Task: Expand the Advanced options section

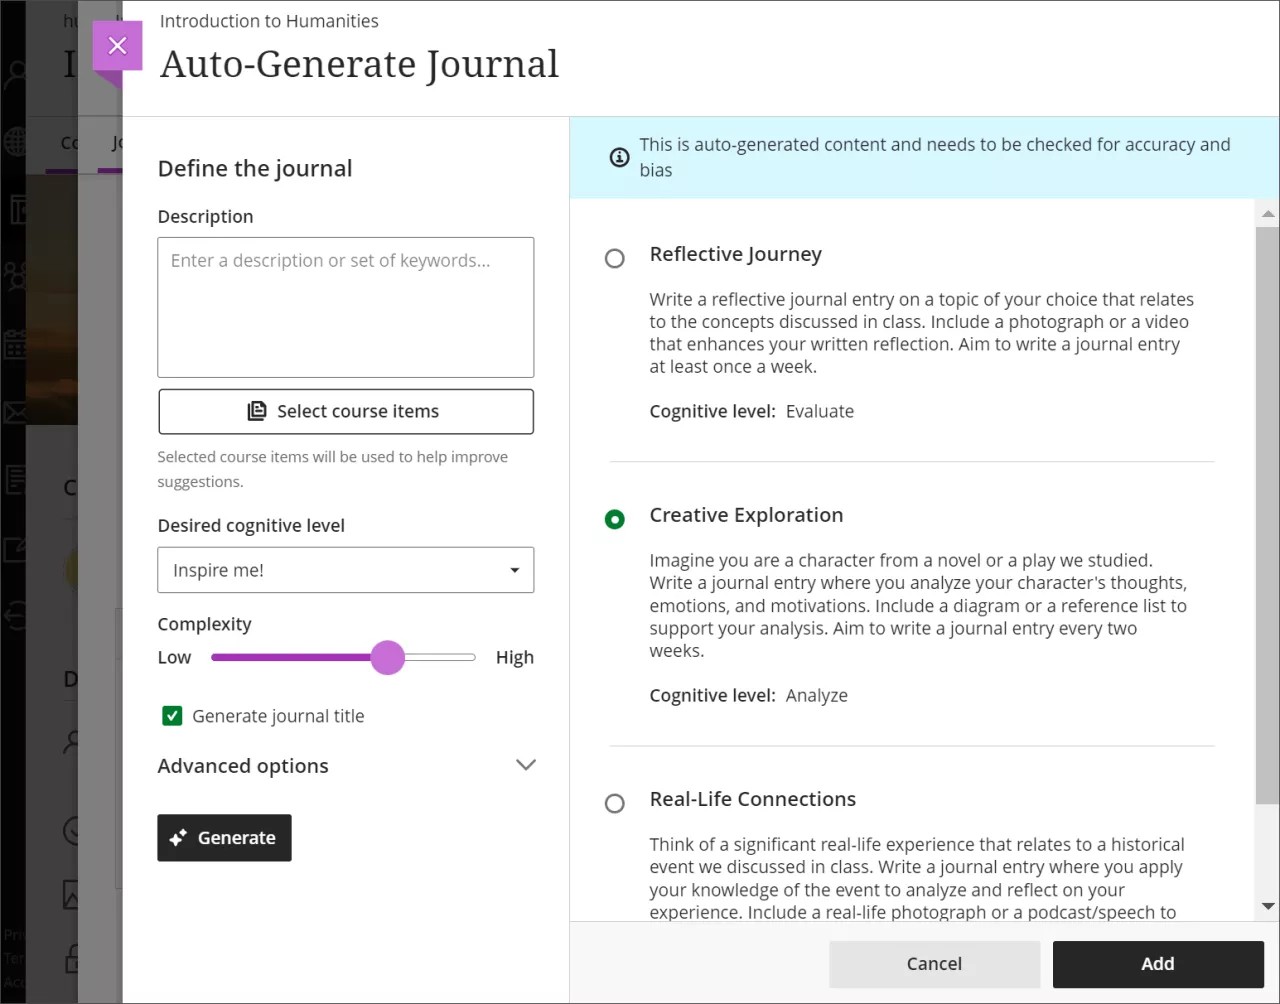Action: (x=525, y=764)
